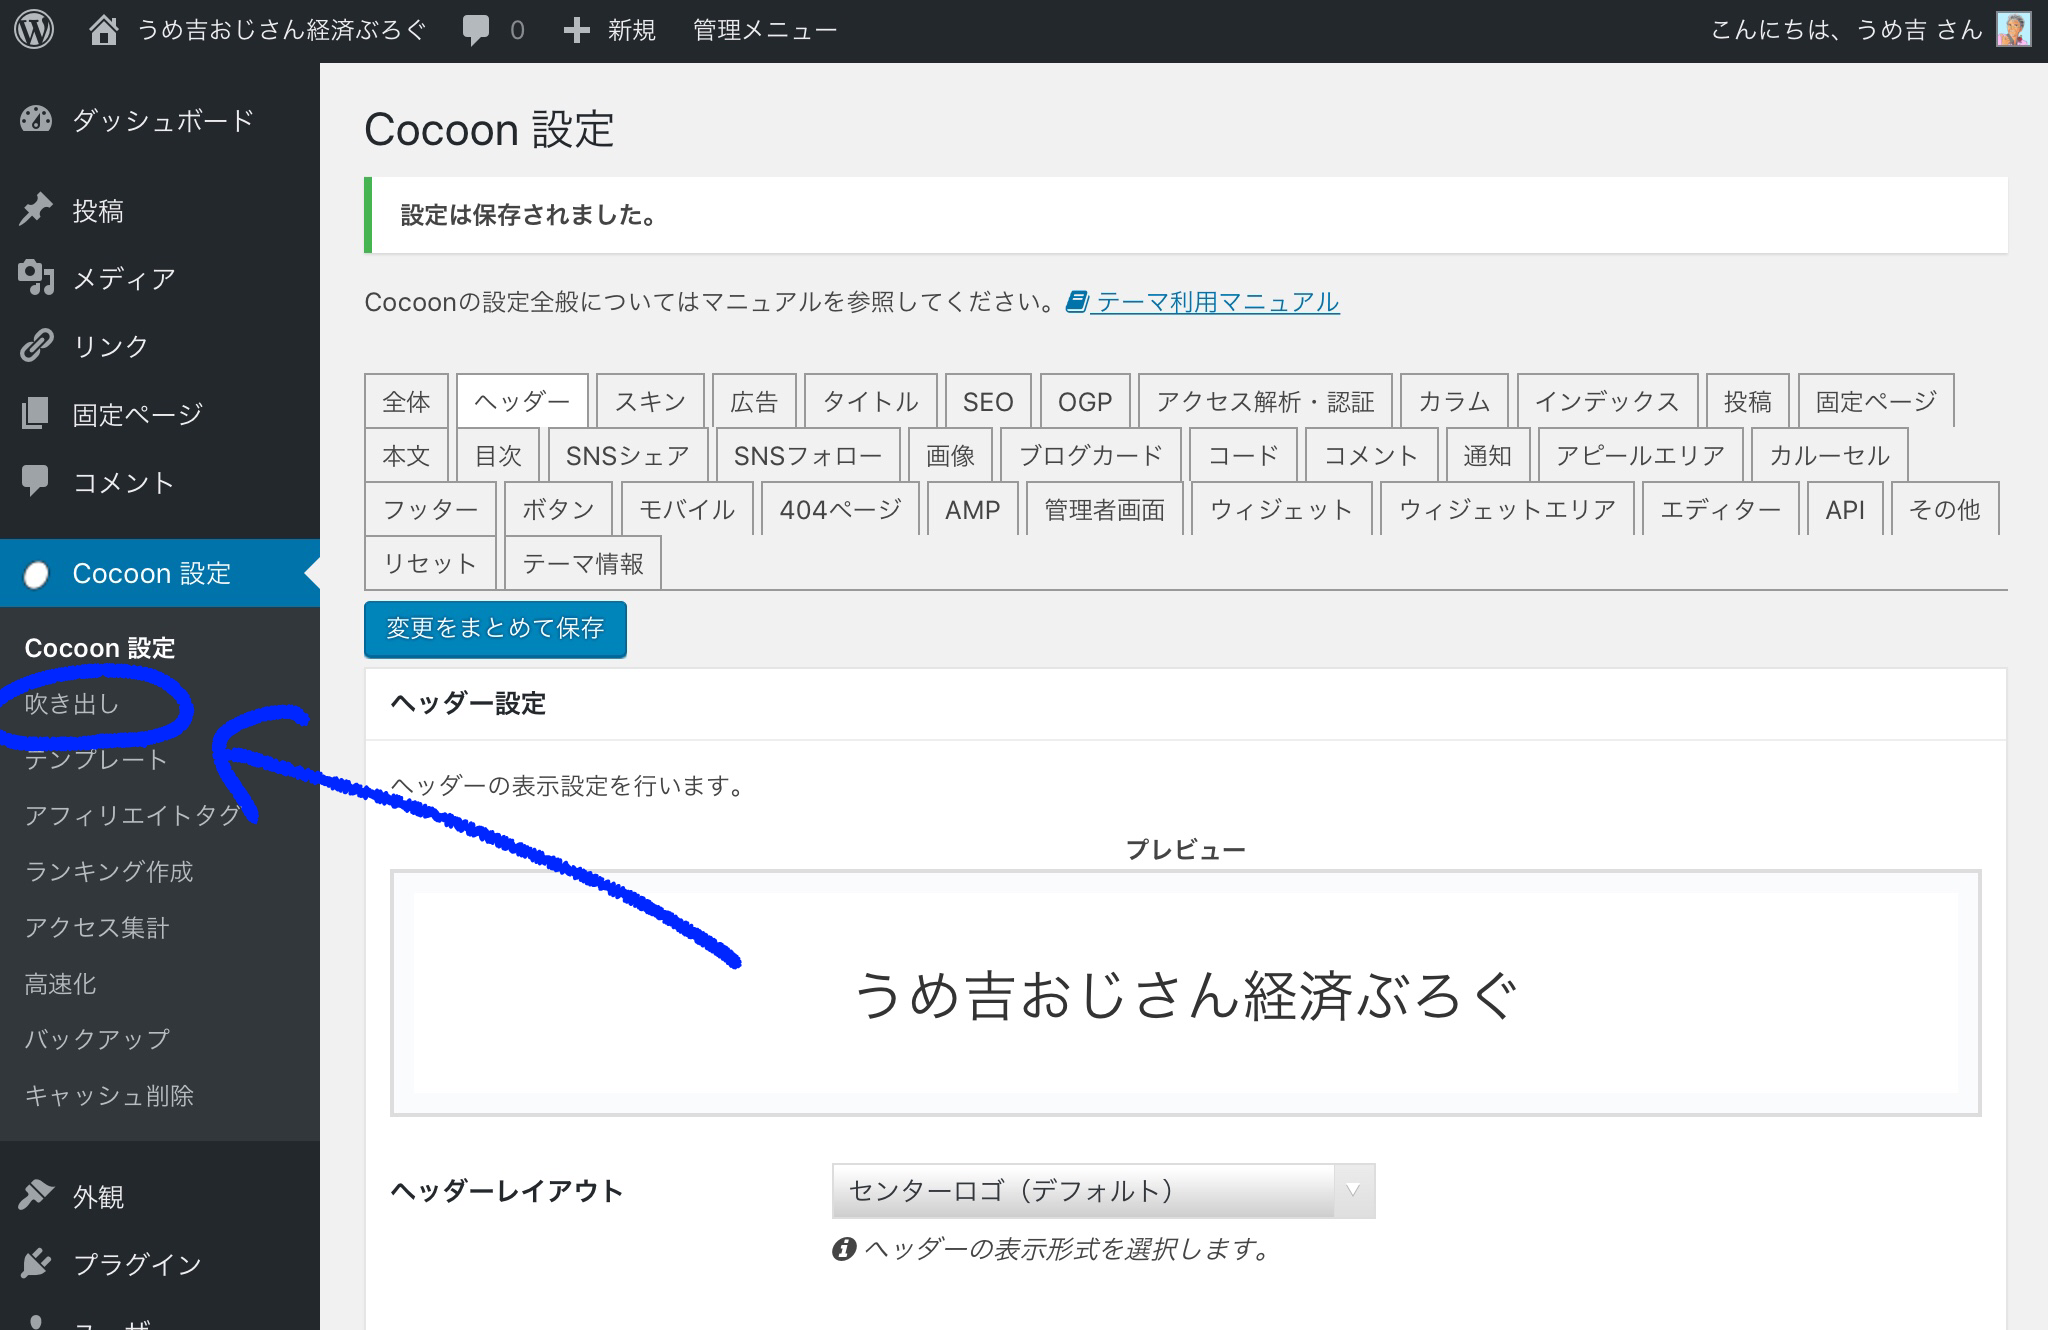Click the pushpin icon for 投稿
Image resolution: width=2048 pixels, height=1330 pixels.
pos(36,210)
